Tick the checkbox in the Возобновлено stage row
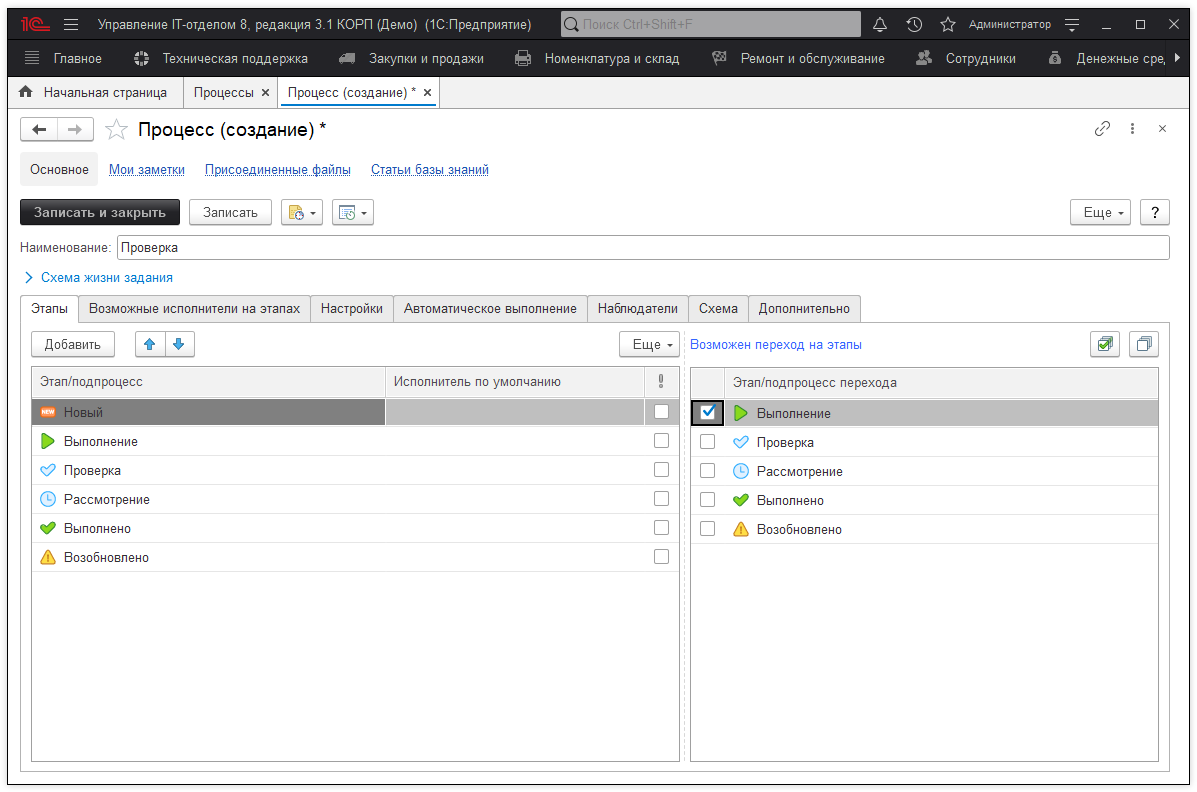This screenshot has width=1197, height=792. click(x=661, y=557)
